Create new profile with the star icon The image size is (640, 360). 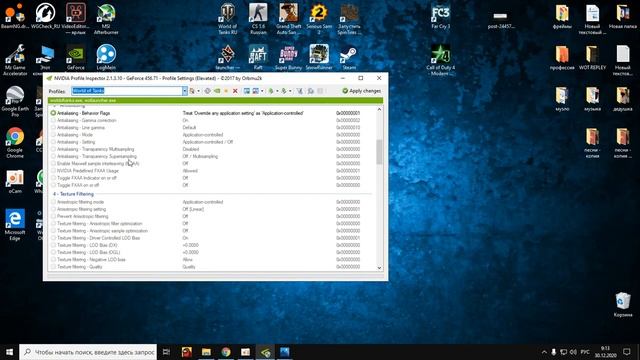click(x=226, y=91)
